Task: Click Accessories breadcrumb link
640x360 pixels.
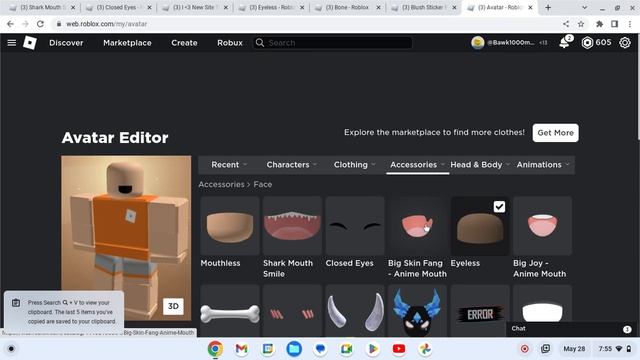Action: [221, 184]
